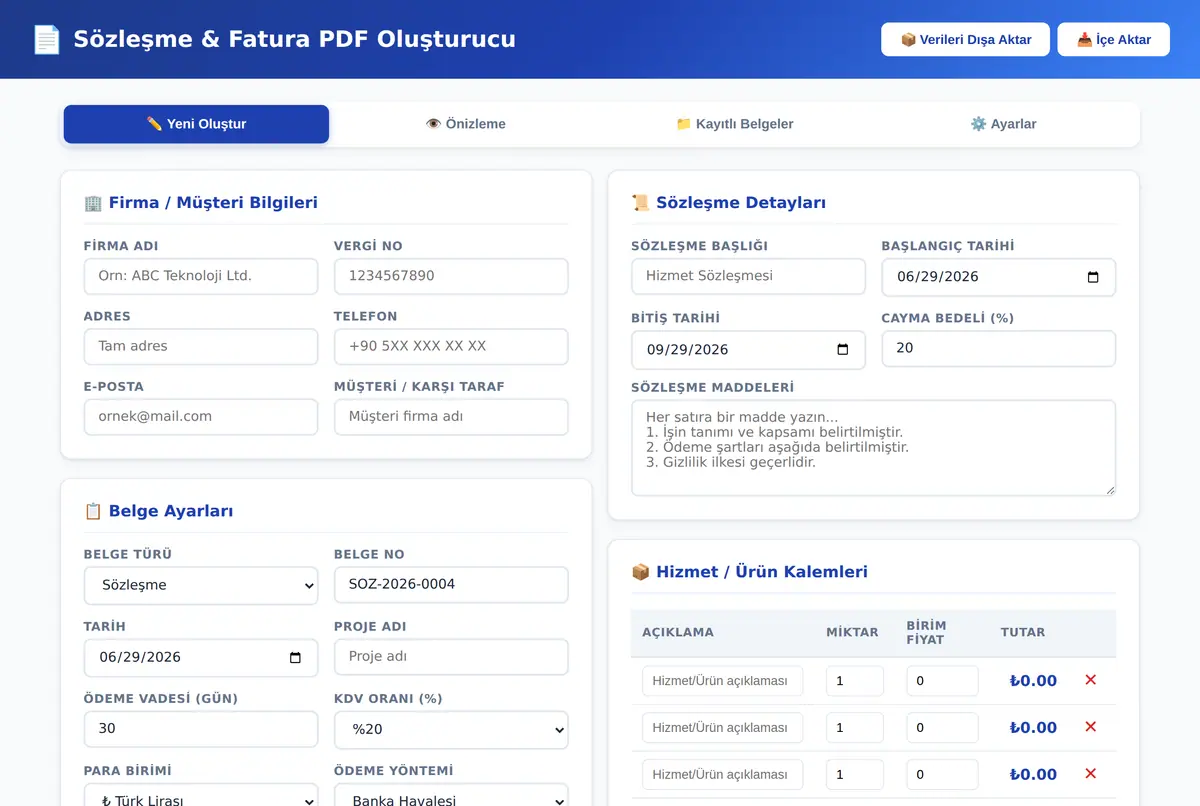
Task: Click into the Vergi No field
Action: click(x=451, y=276)
